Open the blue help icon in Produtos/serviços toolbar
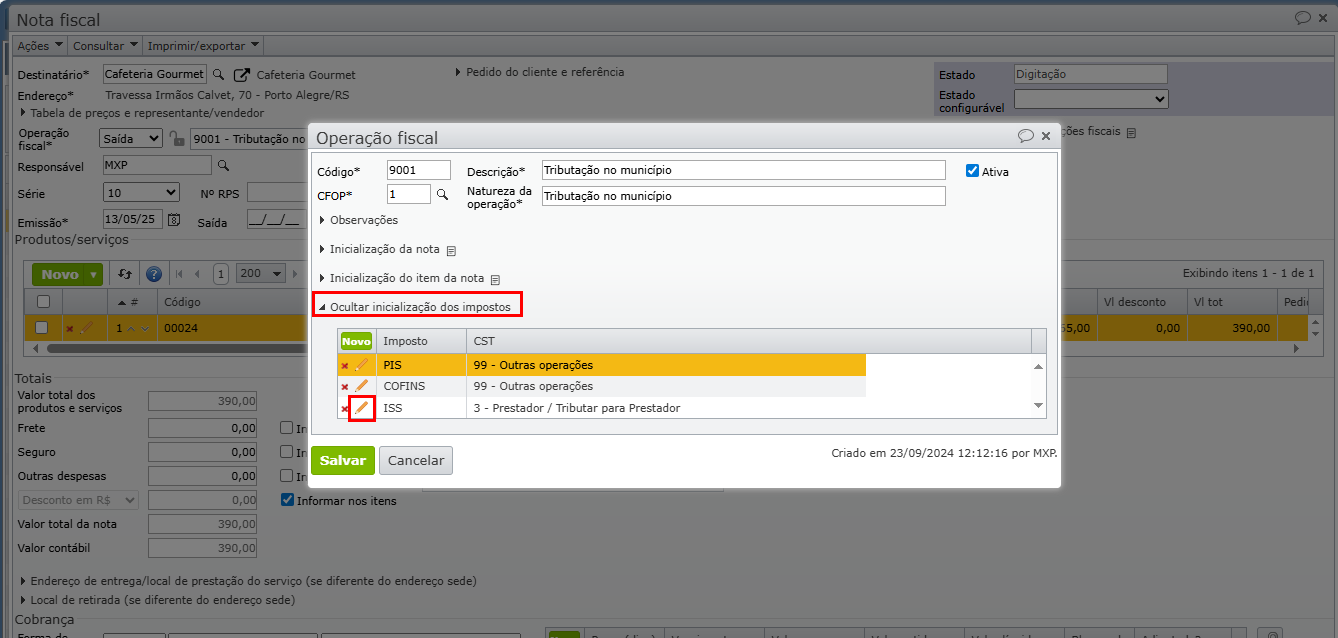This screenshot has width=1338, height=638. (153, 274)
